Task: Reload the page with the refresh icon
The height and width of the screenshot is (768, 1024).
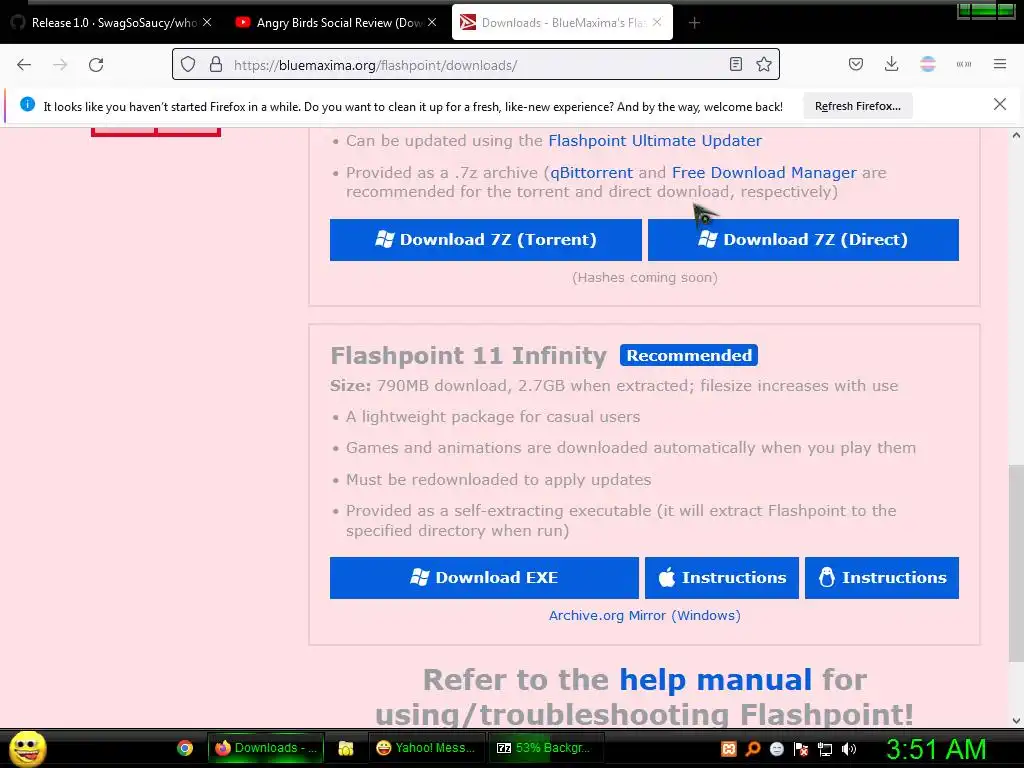Action: coord(96,65)
